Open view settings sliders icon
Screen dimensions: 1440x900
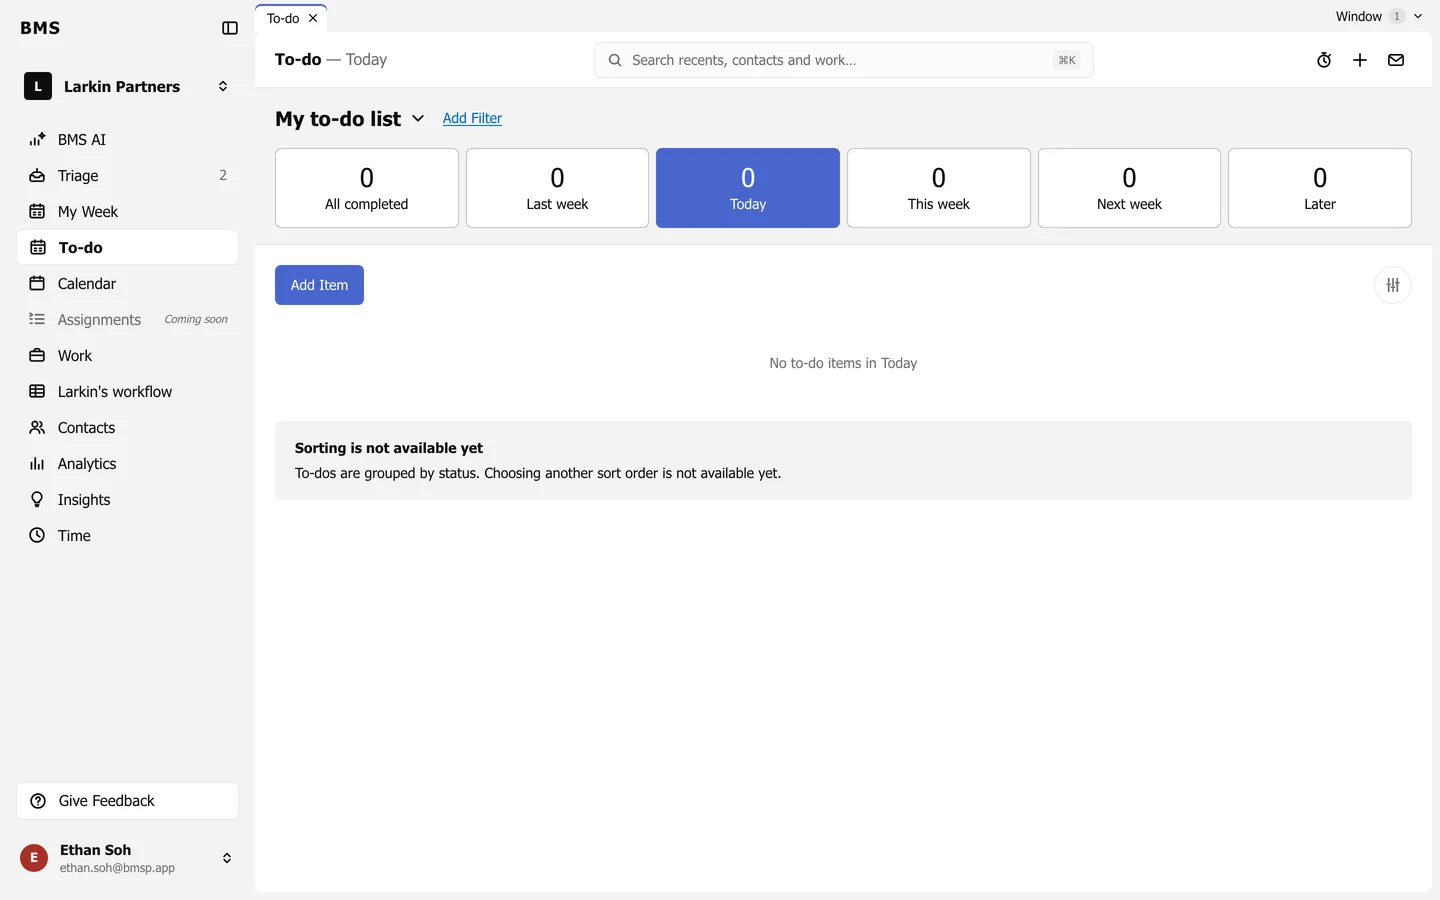1393,285
